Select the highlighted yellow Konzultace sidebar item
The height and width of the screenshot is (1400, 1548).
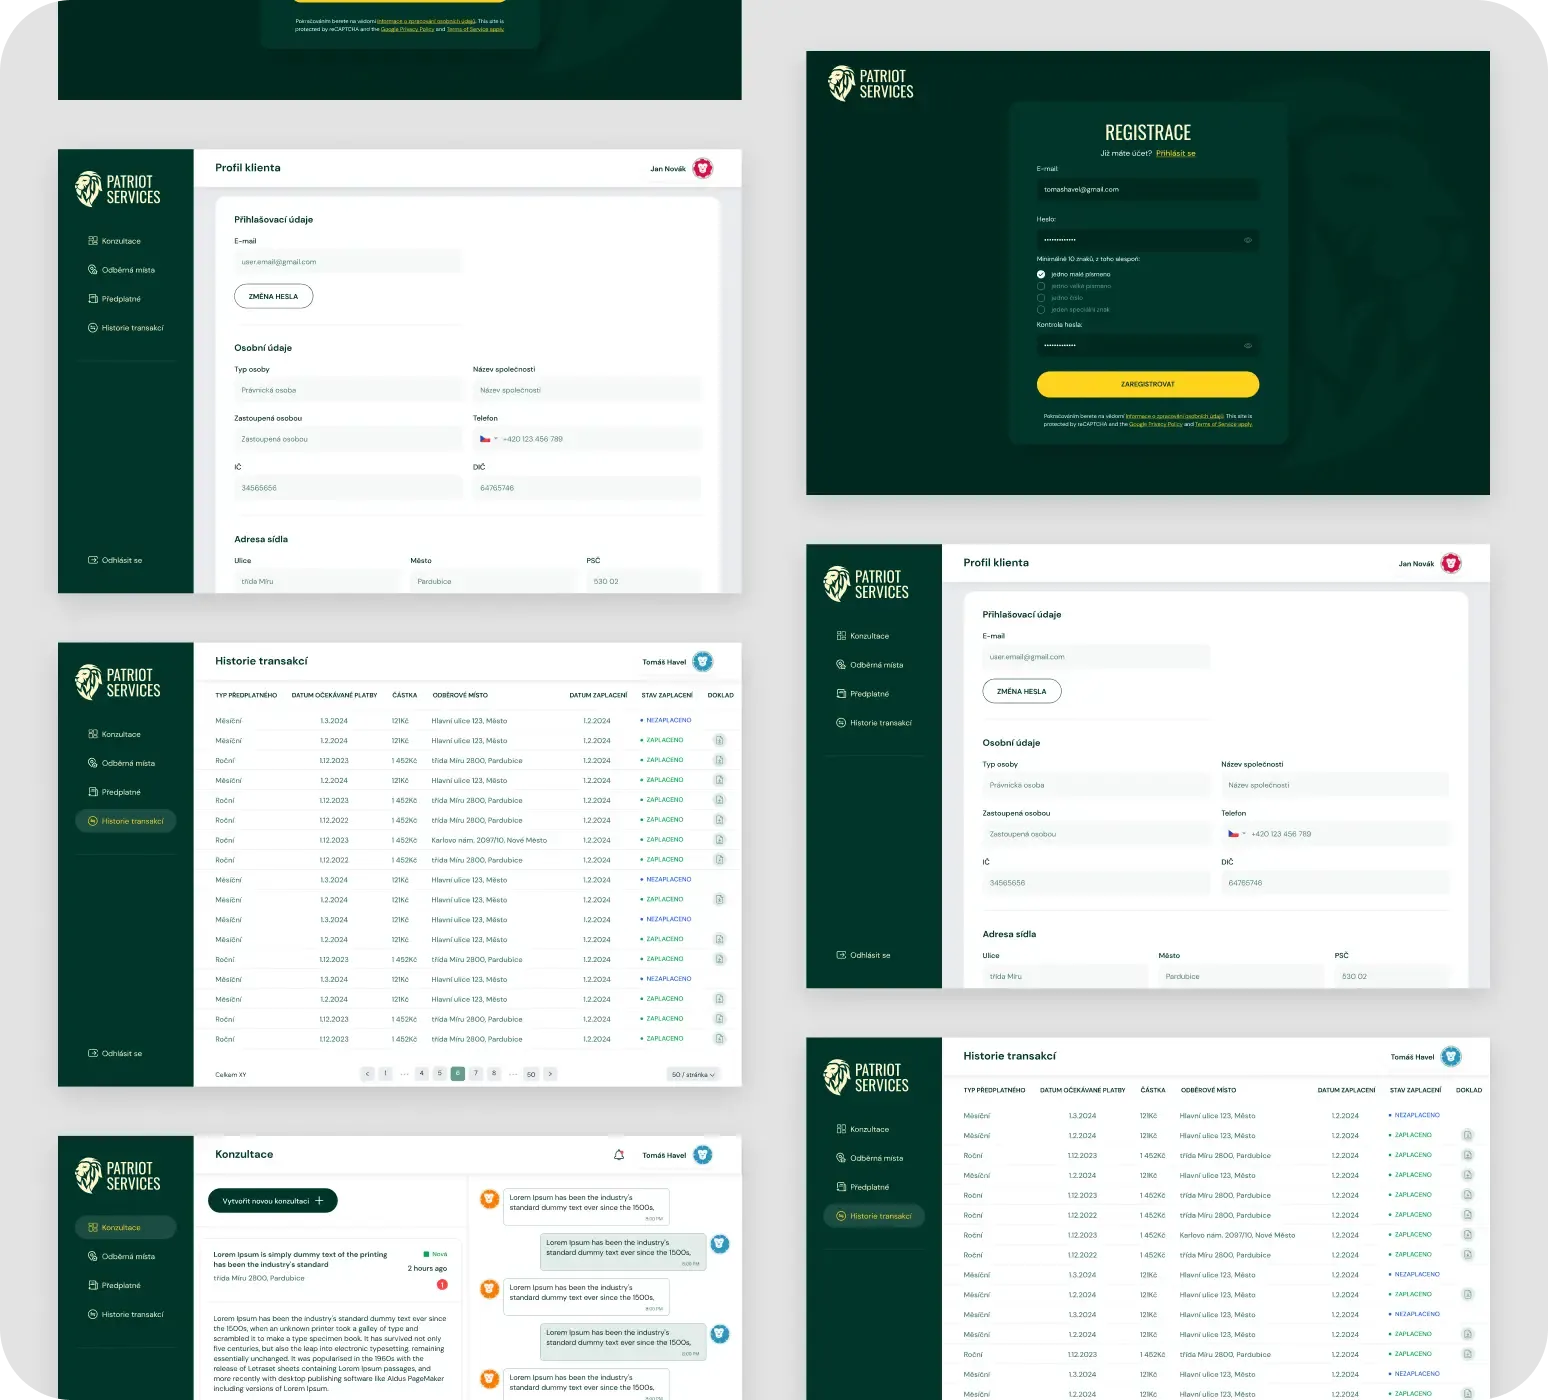(125, 1227)
